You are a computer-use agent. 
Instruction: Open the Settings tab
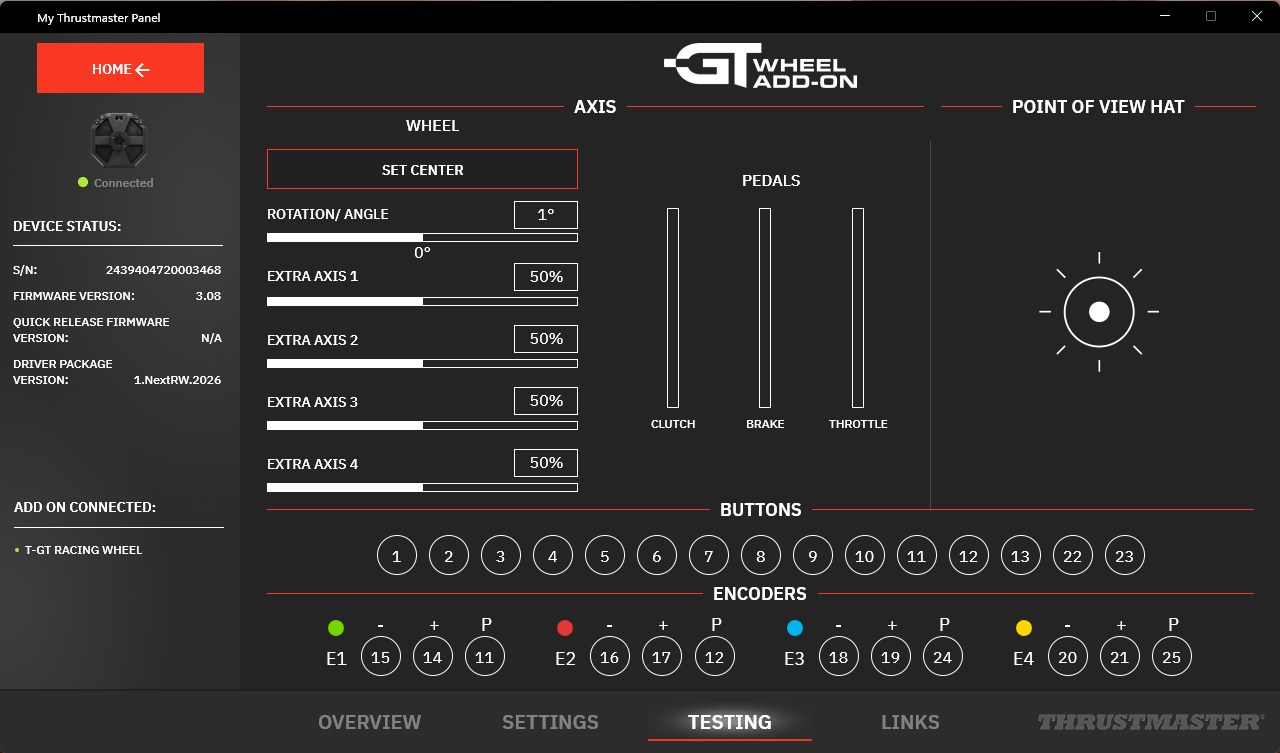(x=550, y=722)
